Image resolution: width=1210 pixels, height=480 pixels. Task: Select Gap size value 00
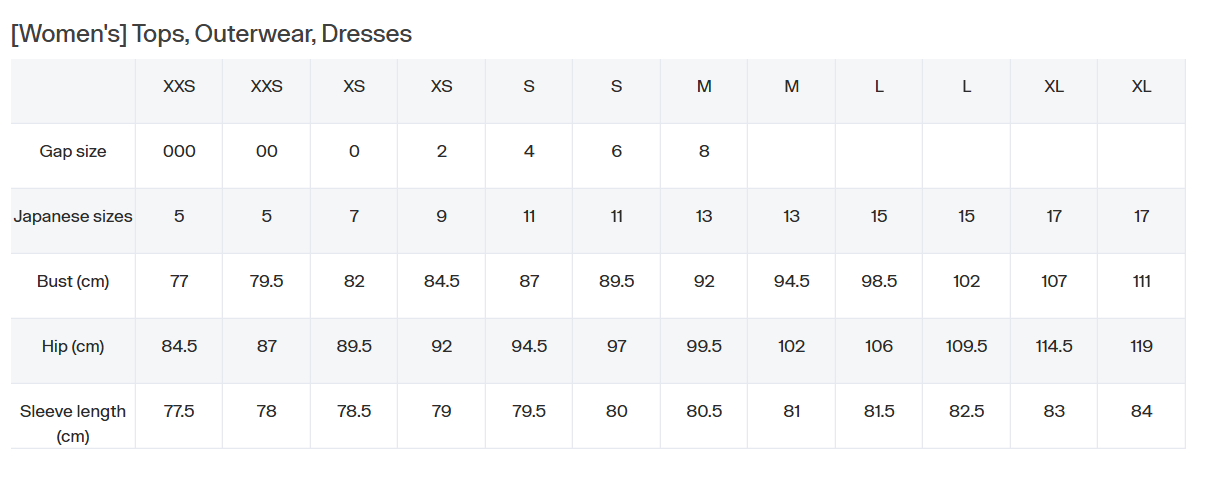tap(266, 151)
